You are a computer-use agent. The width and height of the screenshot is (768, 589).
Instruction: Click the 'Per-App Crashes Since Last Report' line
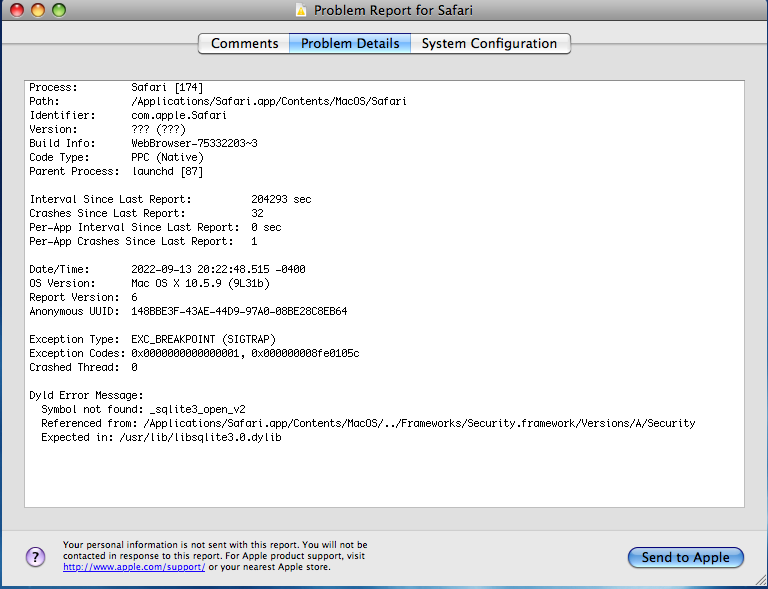143,241
